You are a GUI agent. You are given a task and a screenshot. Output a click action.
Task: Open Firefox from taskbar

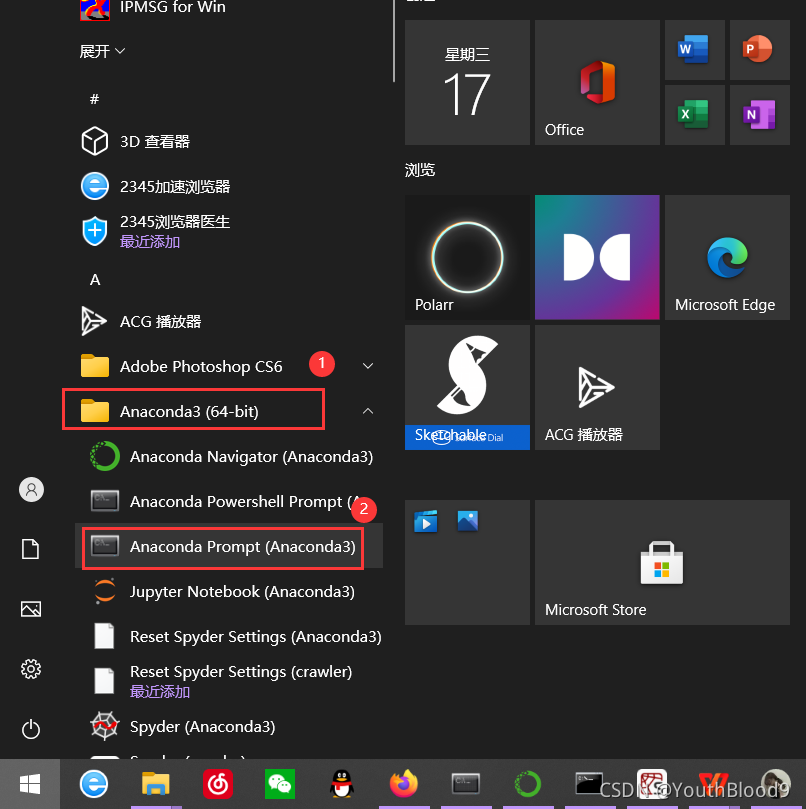tap(404, 783)
